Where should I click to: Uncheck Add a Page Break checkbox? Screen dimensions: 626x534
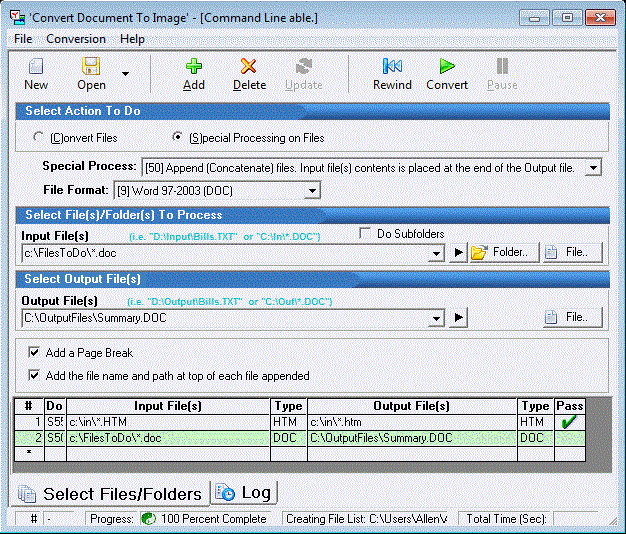[x=34, y=352]
